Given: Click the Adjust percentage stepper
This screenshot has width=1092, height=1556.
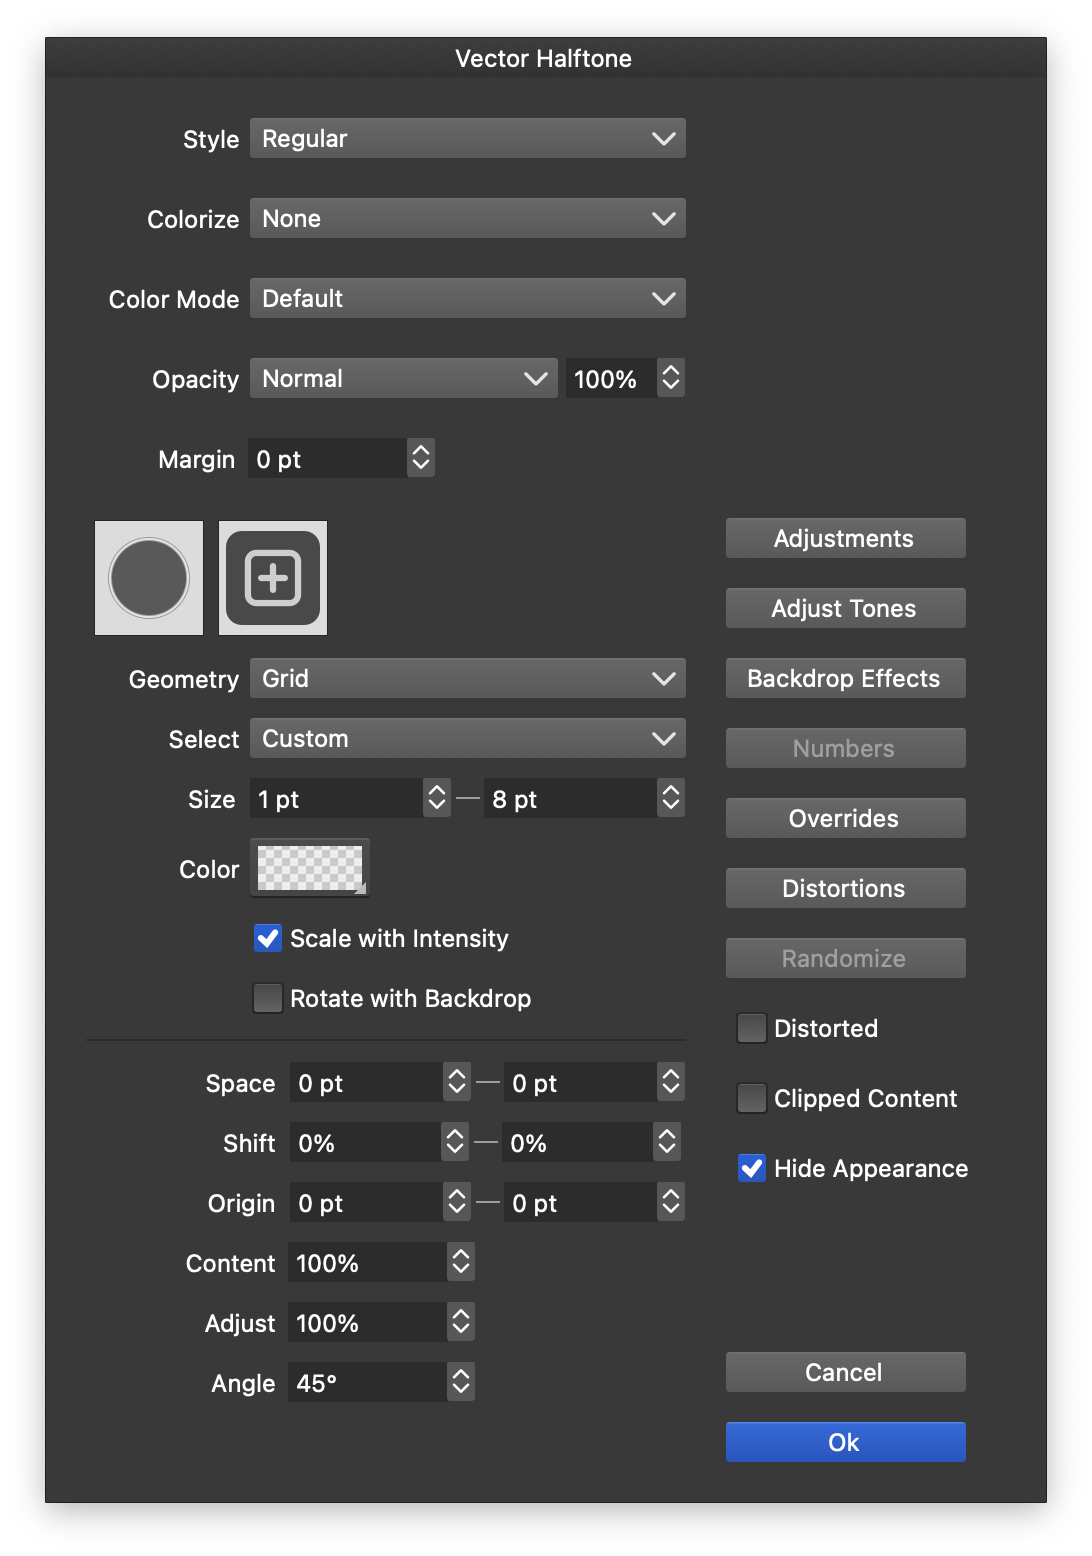Looking at the screenshot, I should tap(461, 1322).
